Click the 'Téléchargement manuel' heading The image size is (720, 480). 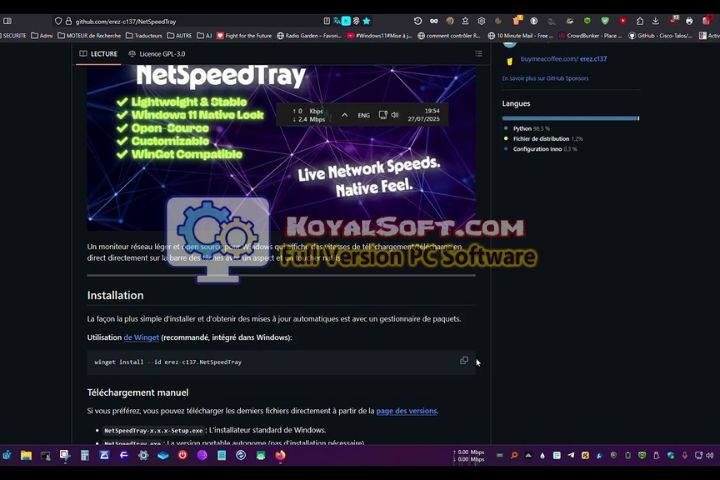pyautogui.click(x=138, y=392)
